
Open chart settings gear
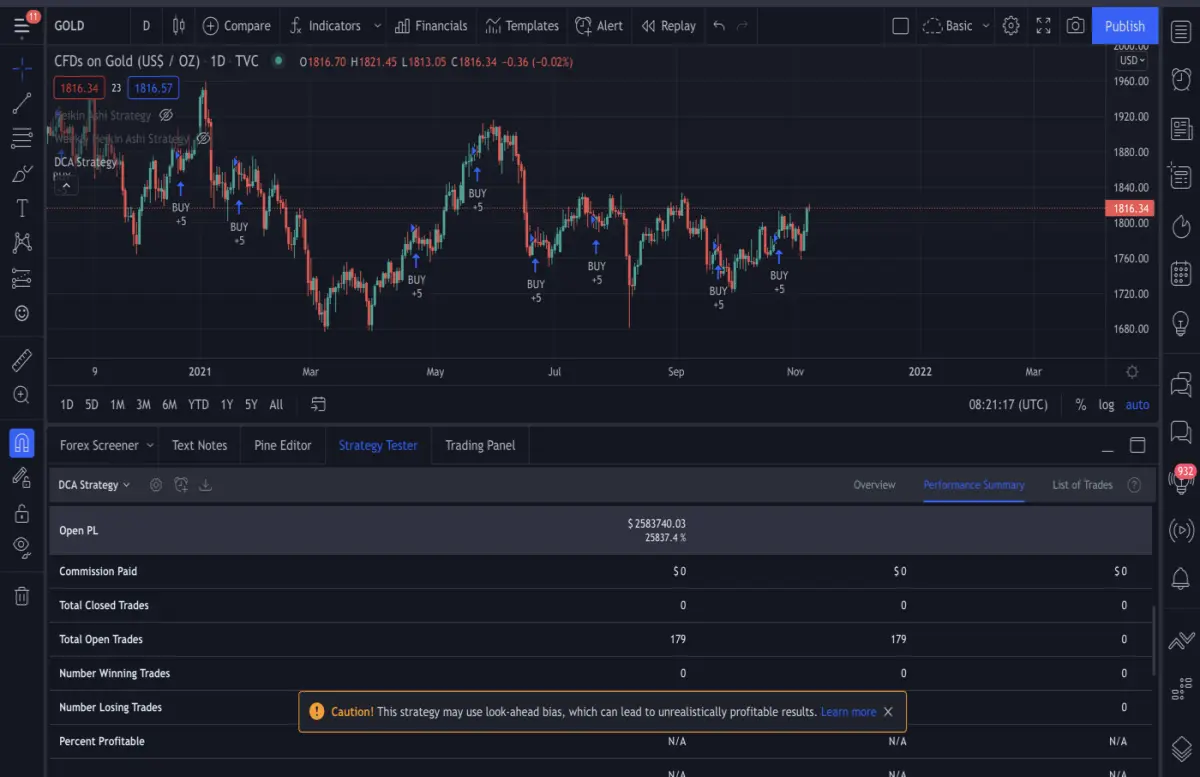(x=1011, y=26)
